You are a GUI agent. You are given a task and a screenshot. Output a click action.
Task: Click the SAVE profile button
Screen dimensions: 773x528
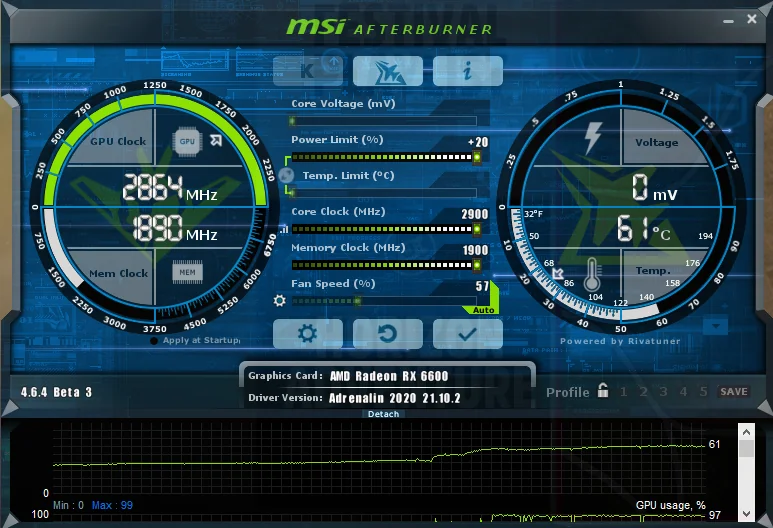coord(734,391)
